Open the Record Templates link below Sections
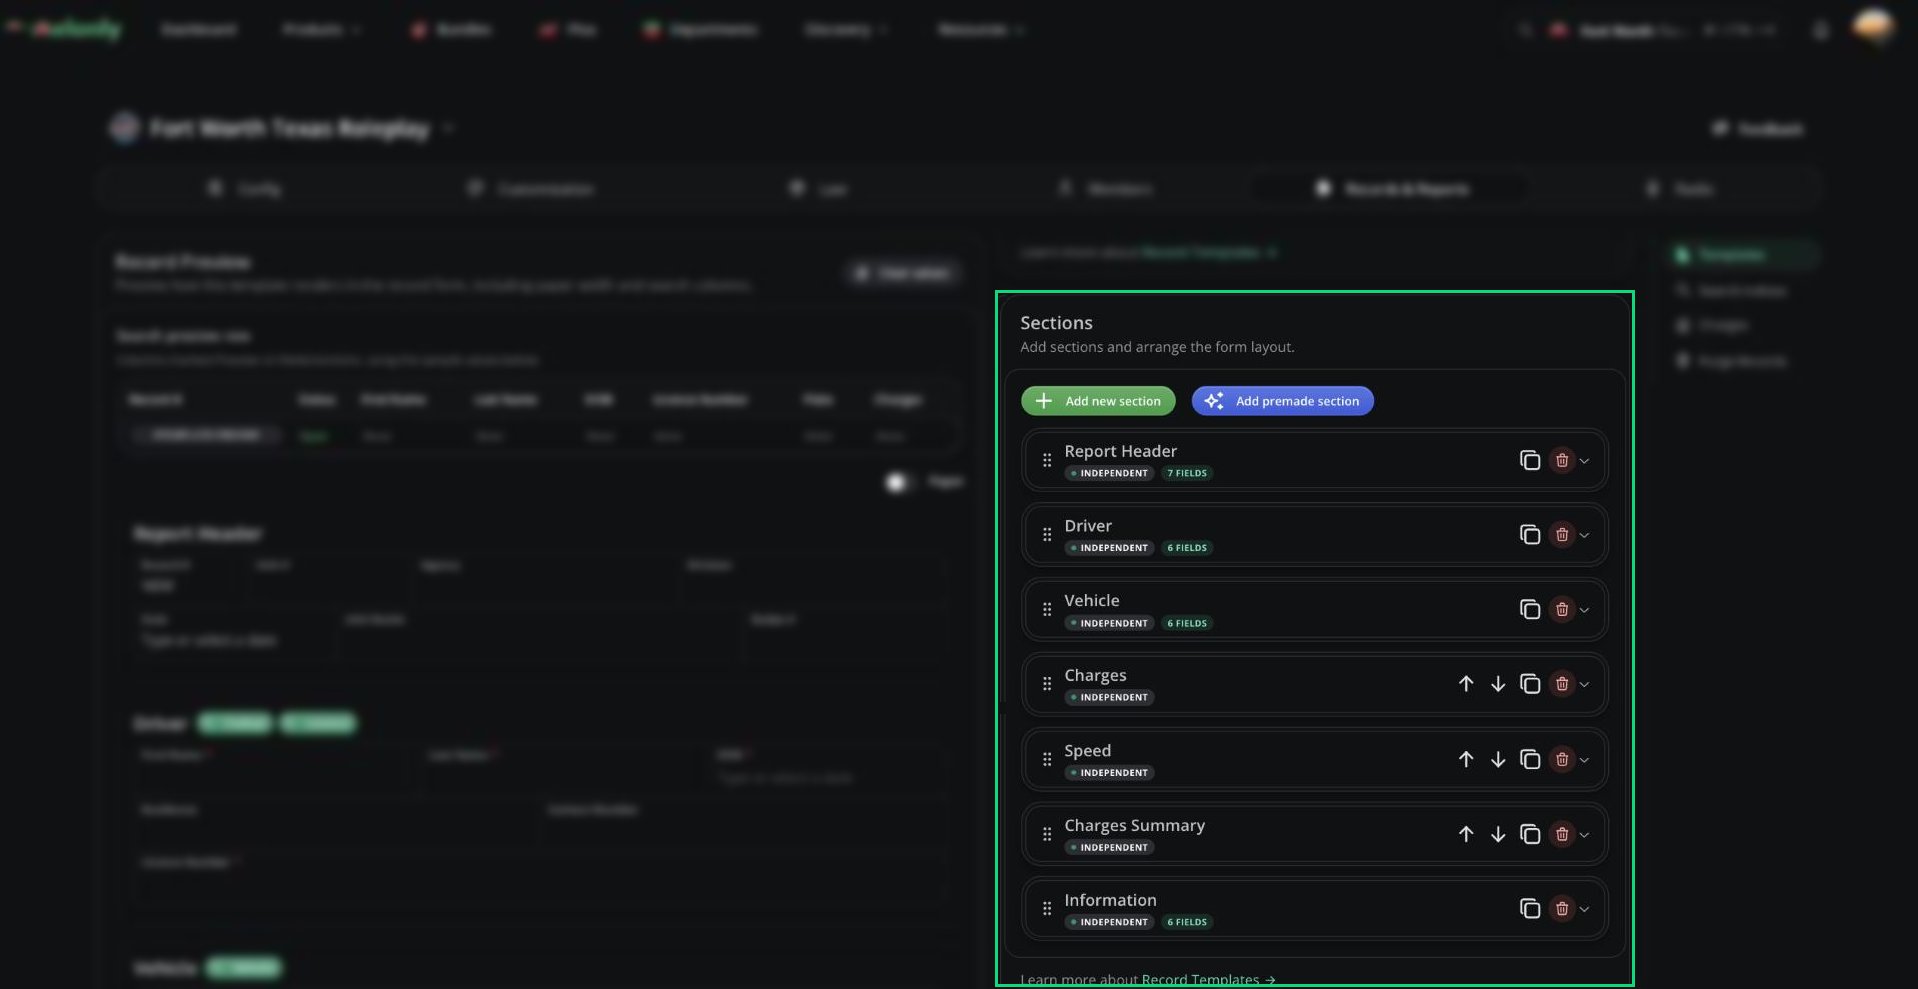The image size is (1918, 989). (x=1208, y=980)
